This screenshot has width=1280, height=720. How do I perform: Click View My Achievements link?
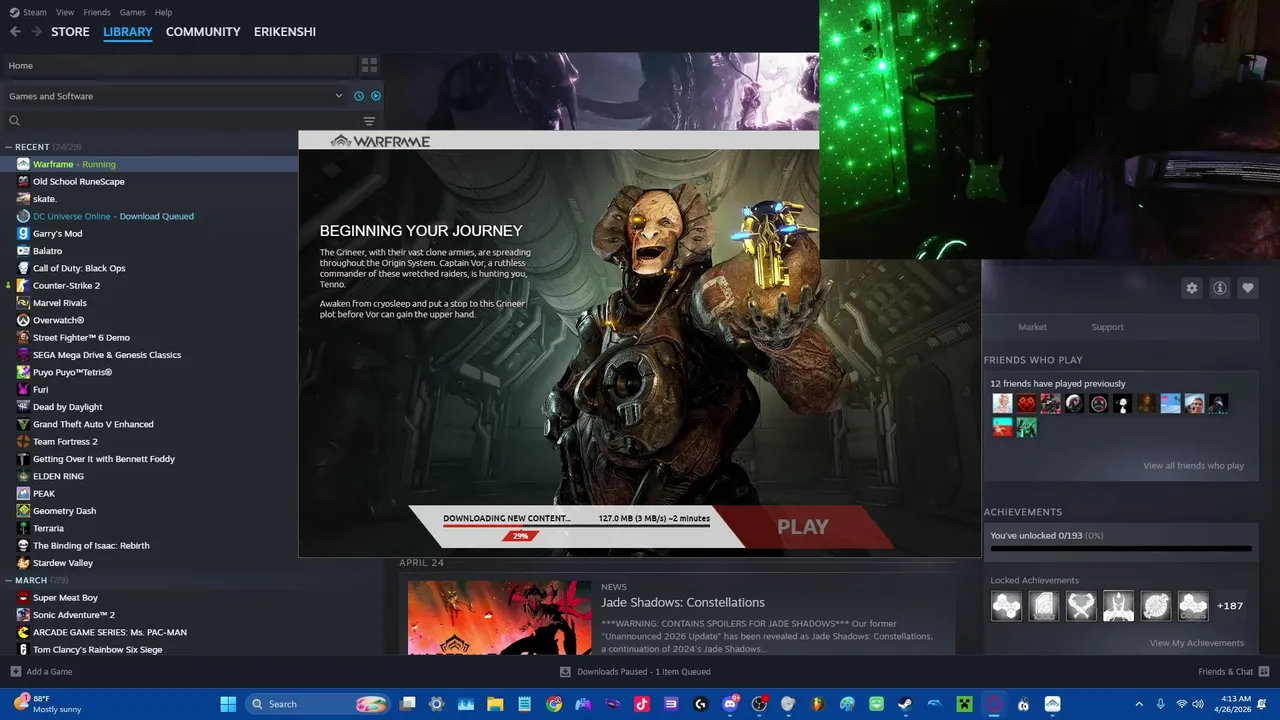coord(1196,643)
